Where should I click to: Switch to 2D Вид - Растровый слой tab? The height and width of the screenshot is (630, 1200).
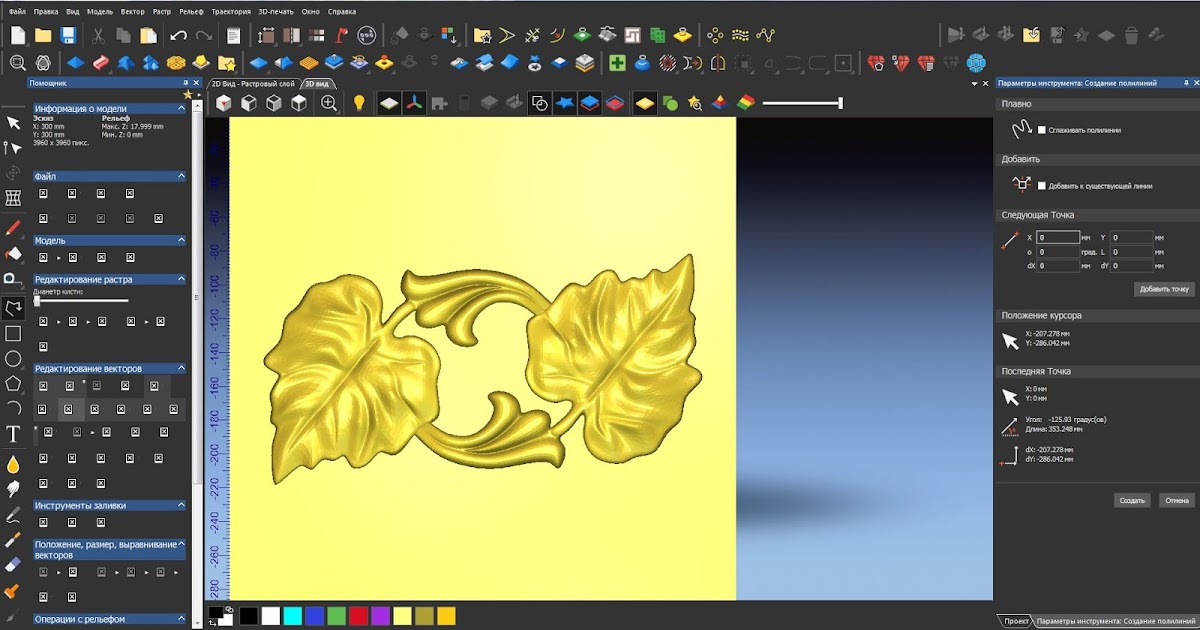[x=254, y=84]
